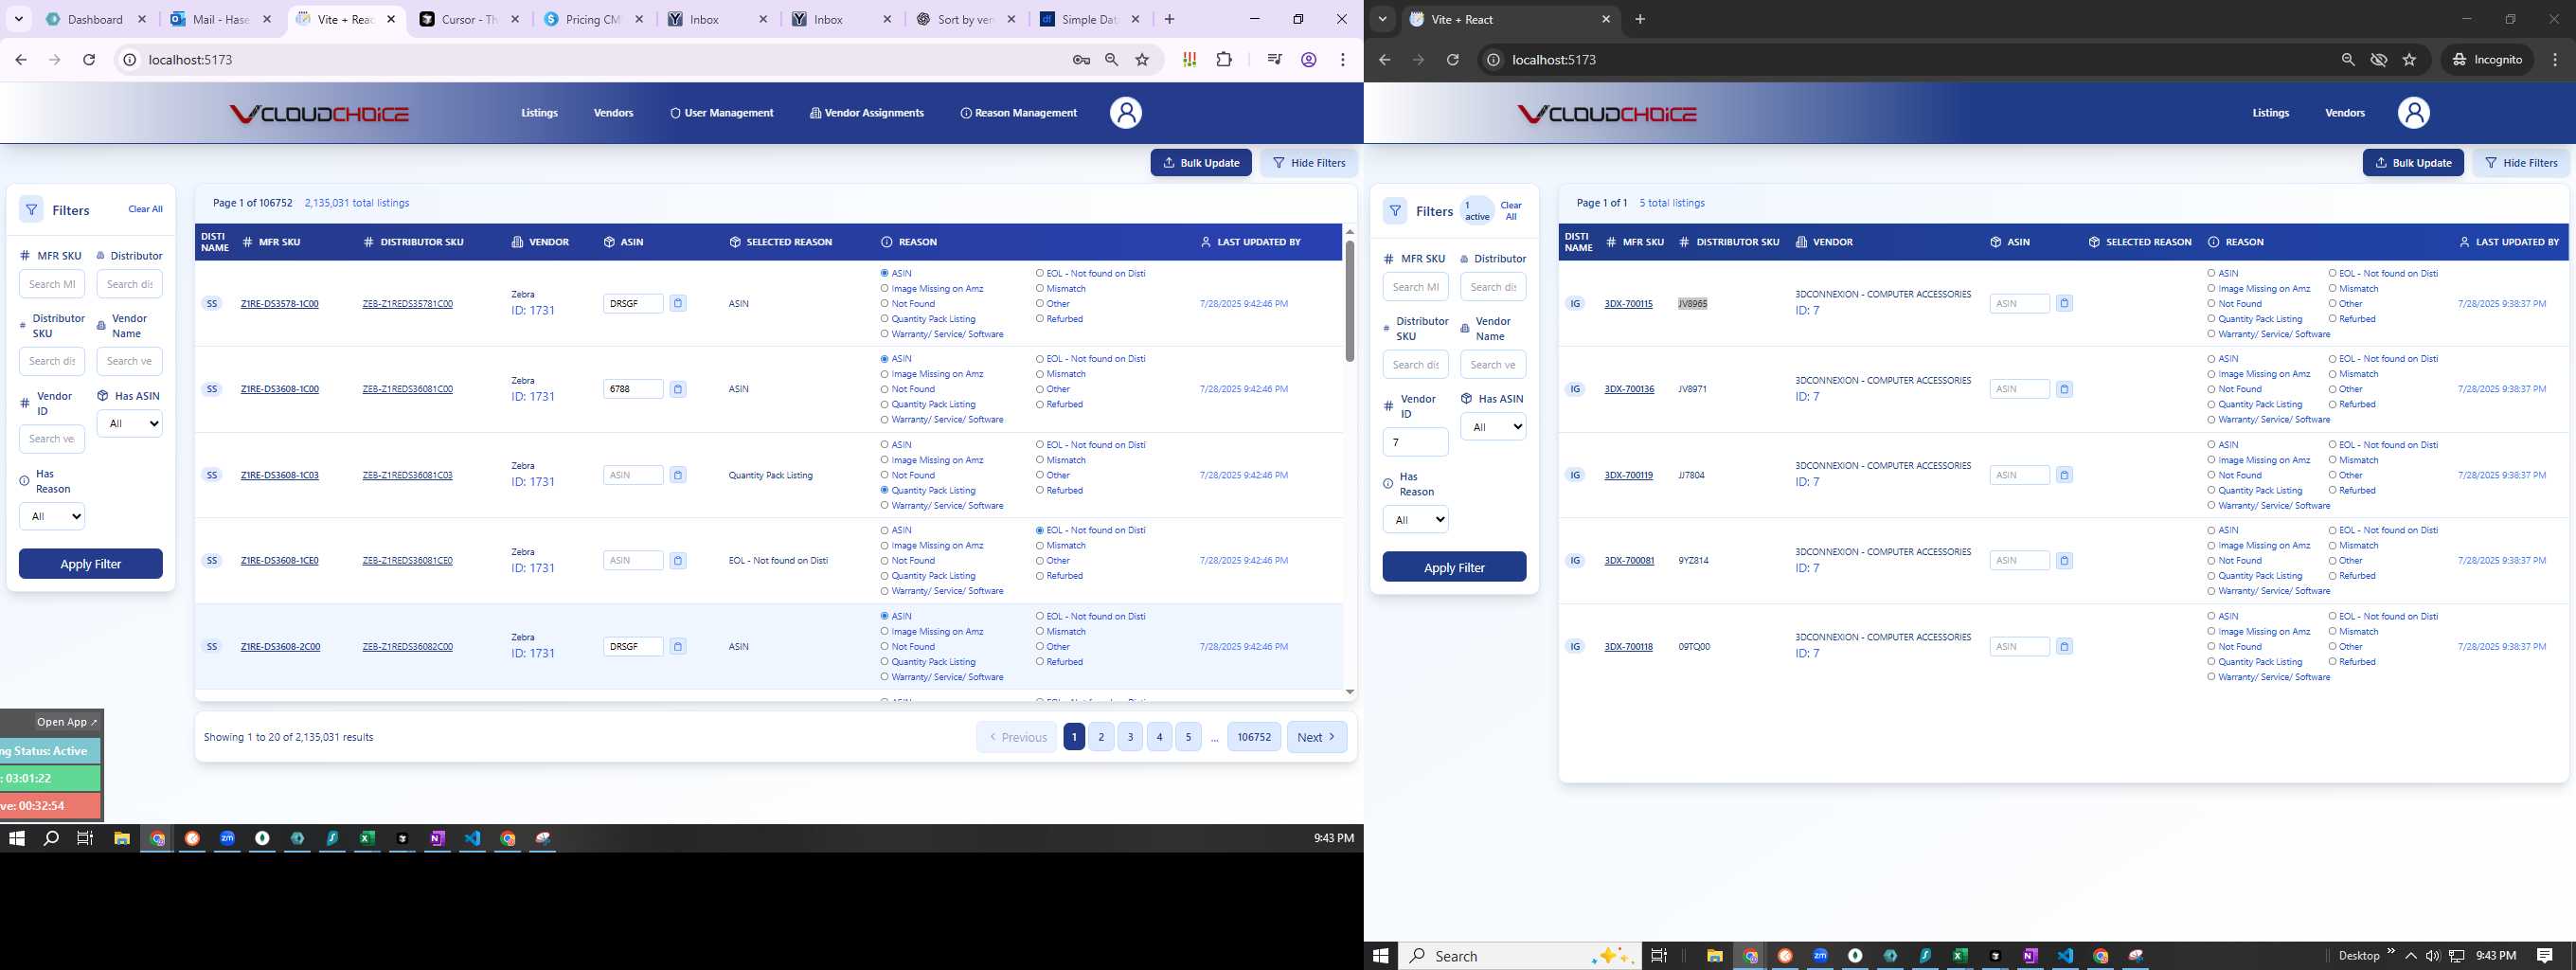Open the notification center icon beside 9:43 PM
This screenshot has height=970, width=2576.
pos(2545,956)
